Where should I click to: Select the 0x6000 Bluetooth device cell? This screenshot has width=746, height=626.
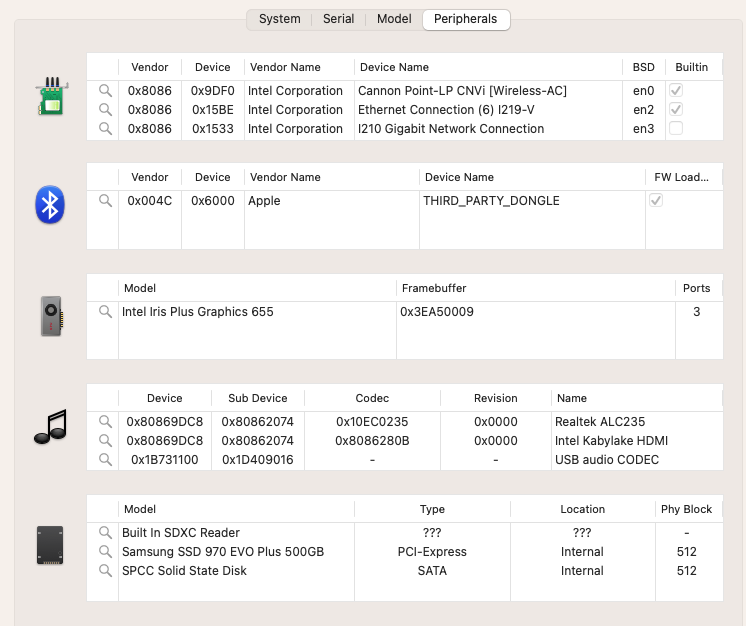[x=213, y=200]
